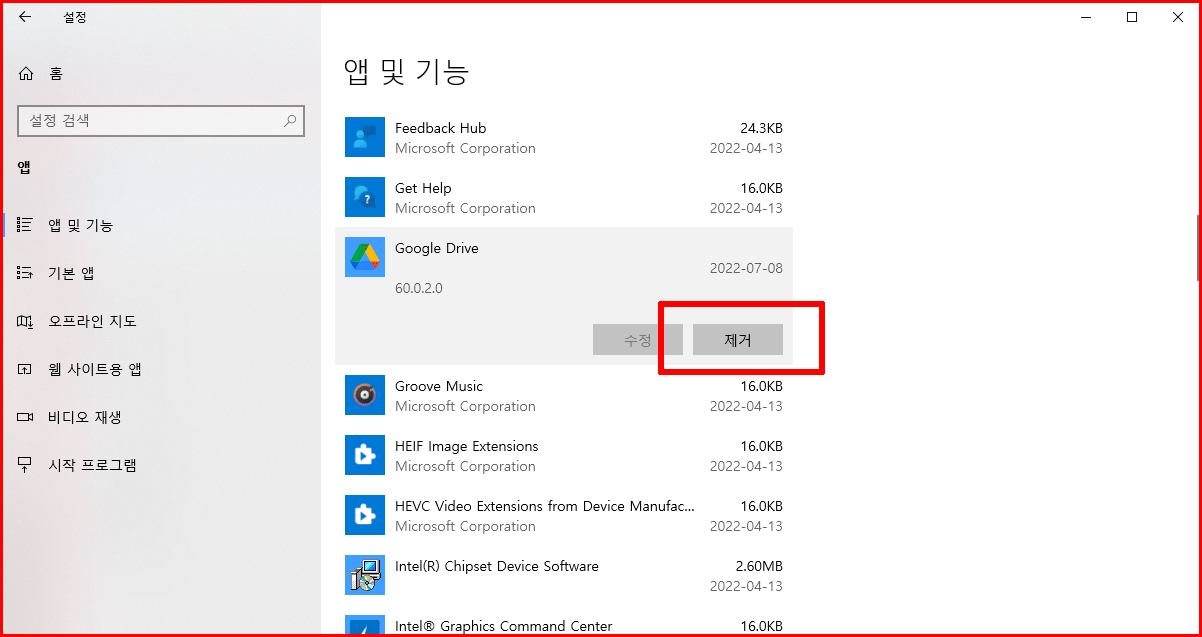
Task: Open 앱 및 기능 menu item
Action: [x=81, y=225]
